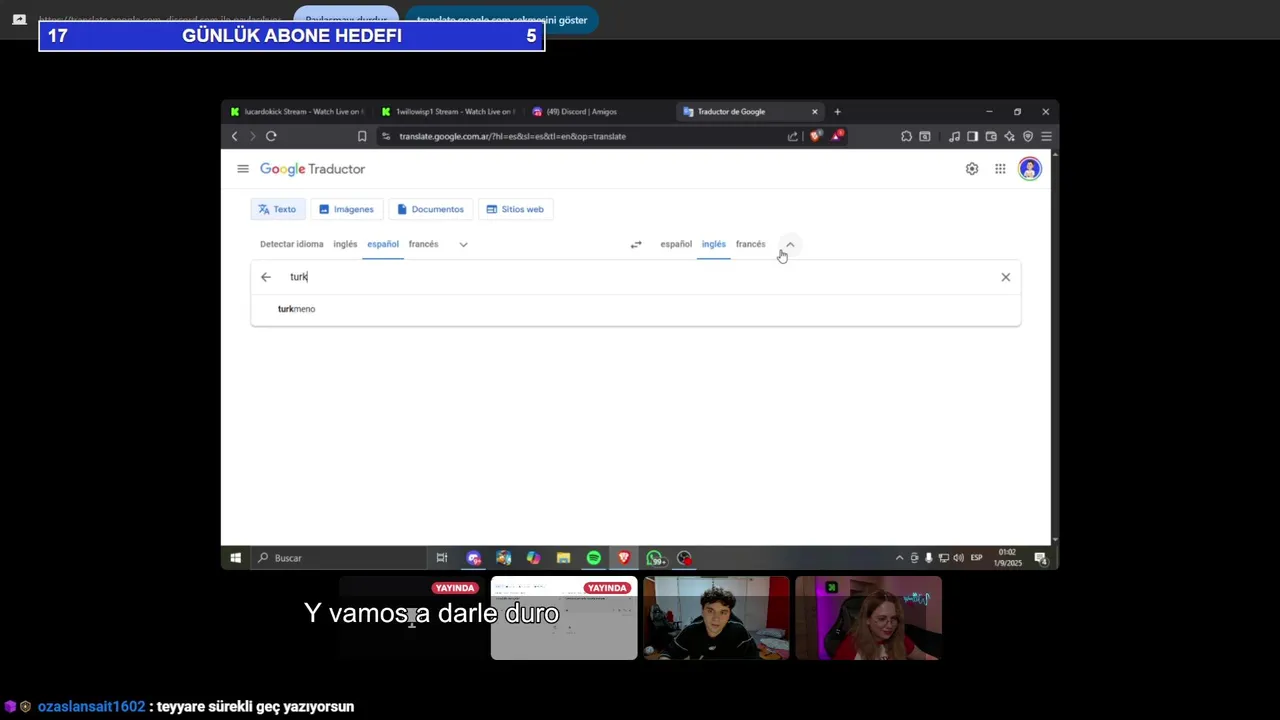The height and width of the screenshot is (720, 1280).
Task: Open the Brave browser taskbar icon
Action: pos(624,558)
